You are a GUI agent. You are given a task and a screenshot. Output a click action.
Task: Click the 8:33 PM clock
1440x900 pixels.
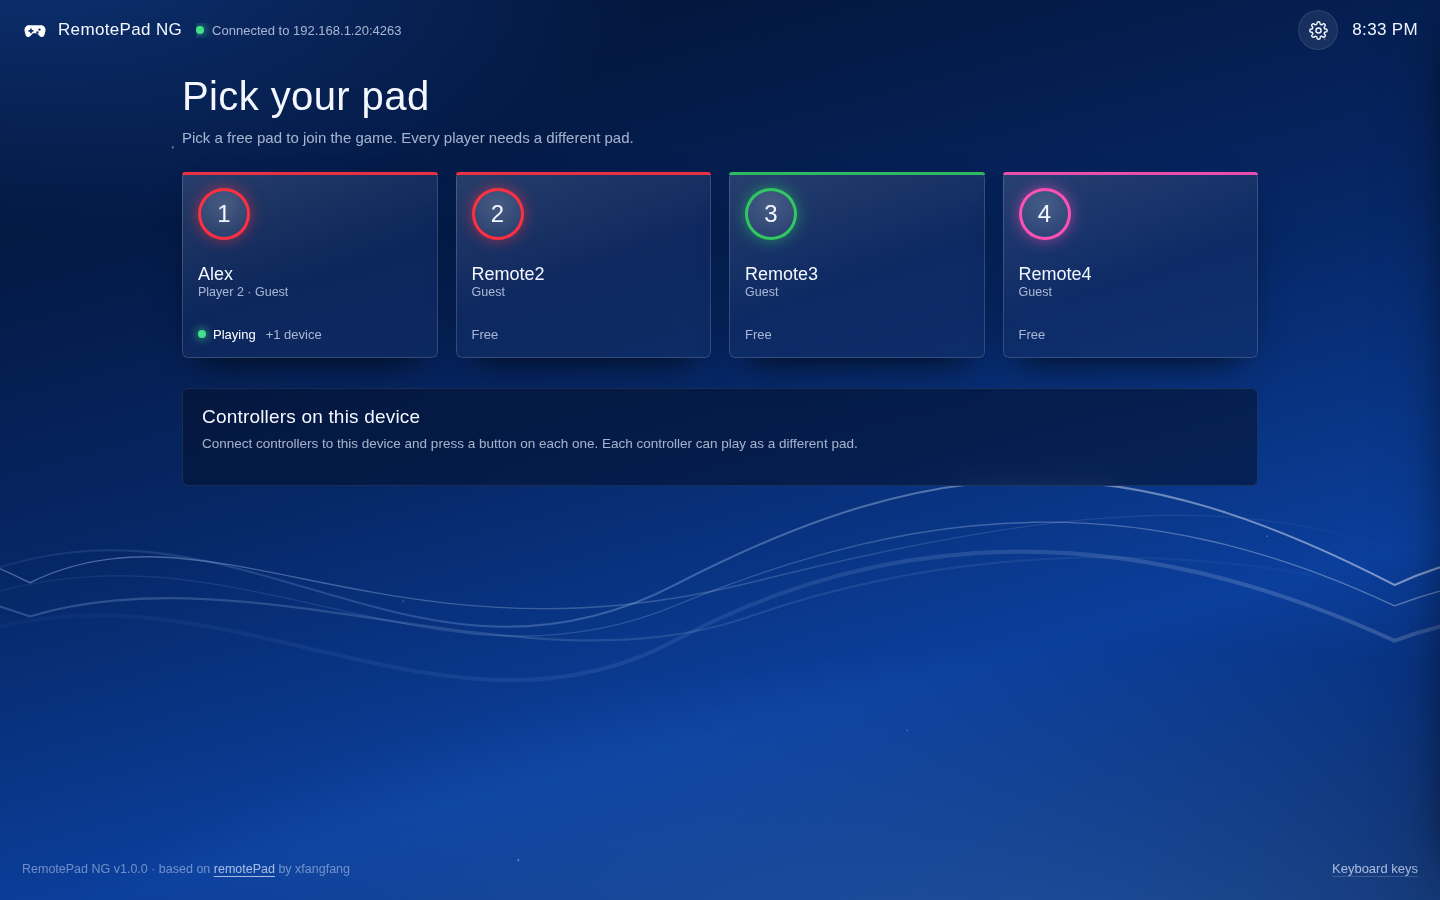[x=1385, y=30]
